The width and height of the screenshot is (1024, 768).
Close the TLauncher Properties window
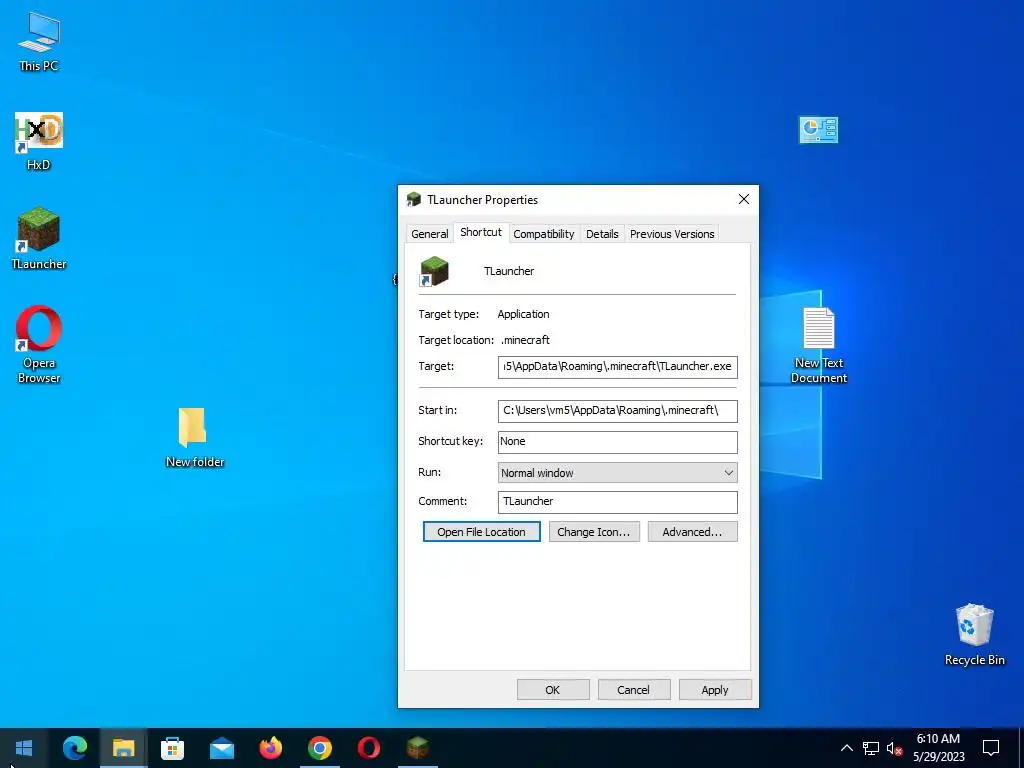click(743, 199)
